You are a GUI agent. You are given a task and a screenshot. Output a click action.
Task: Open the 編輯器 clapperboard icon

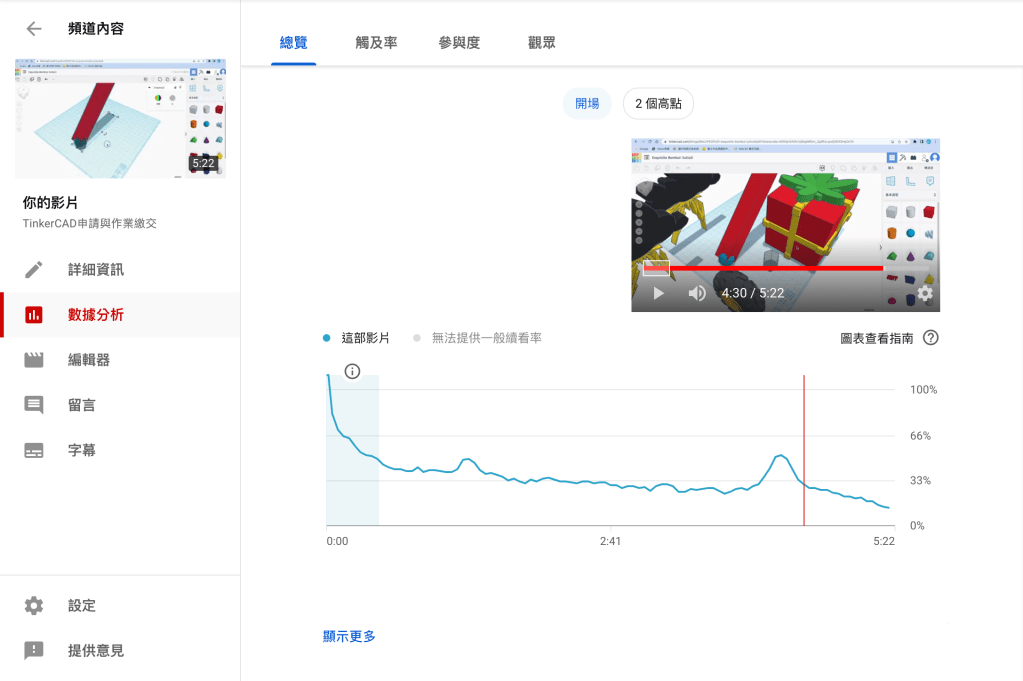pos(34,360)
